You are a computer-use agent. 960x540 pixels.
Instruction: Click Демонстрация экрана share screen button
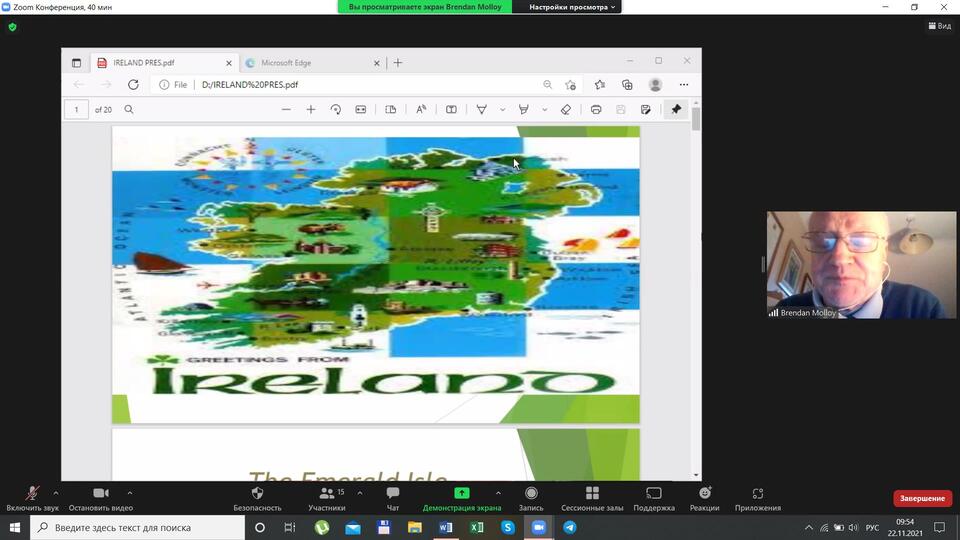coord(462,498)
